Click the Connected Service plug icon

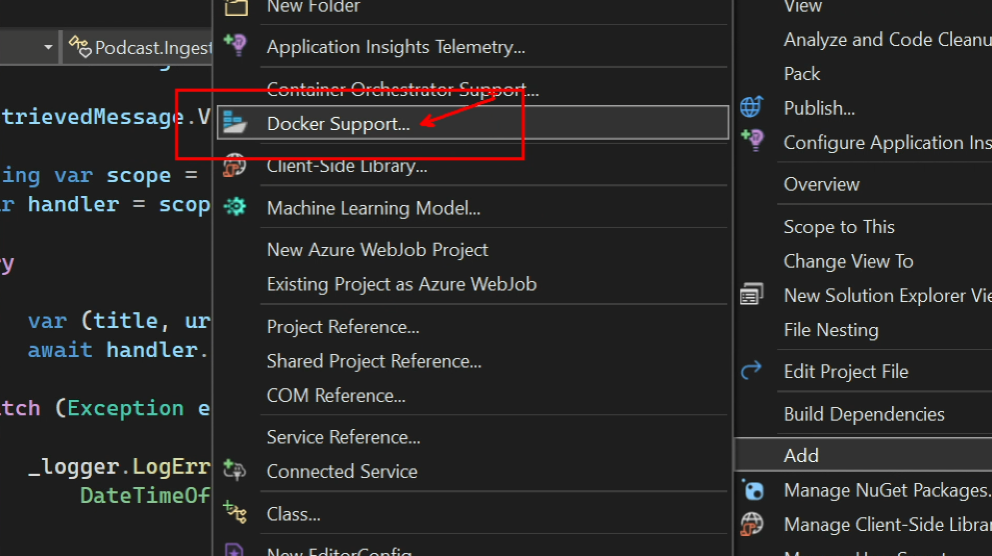(235, 471)
